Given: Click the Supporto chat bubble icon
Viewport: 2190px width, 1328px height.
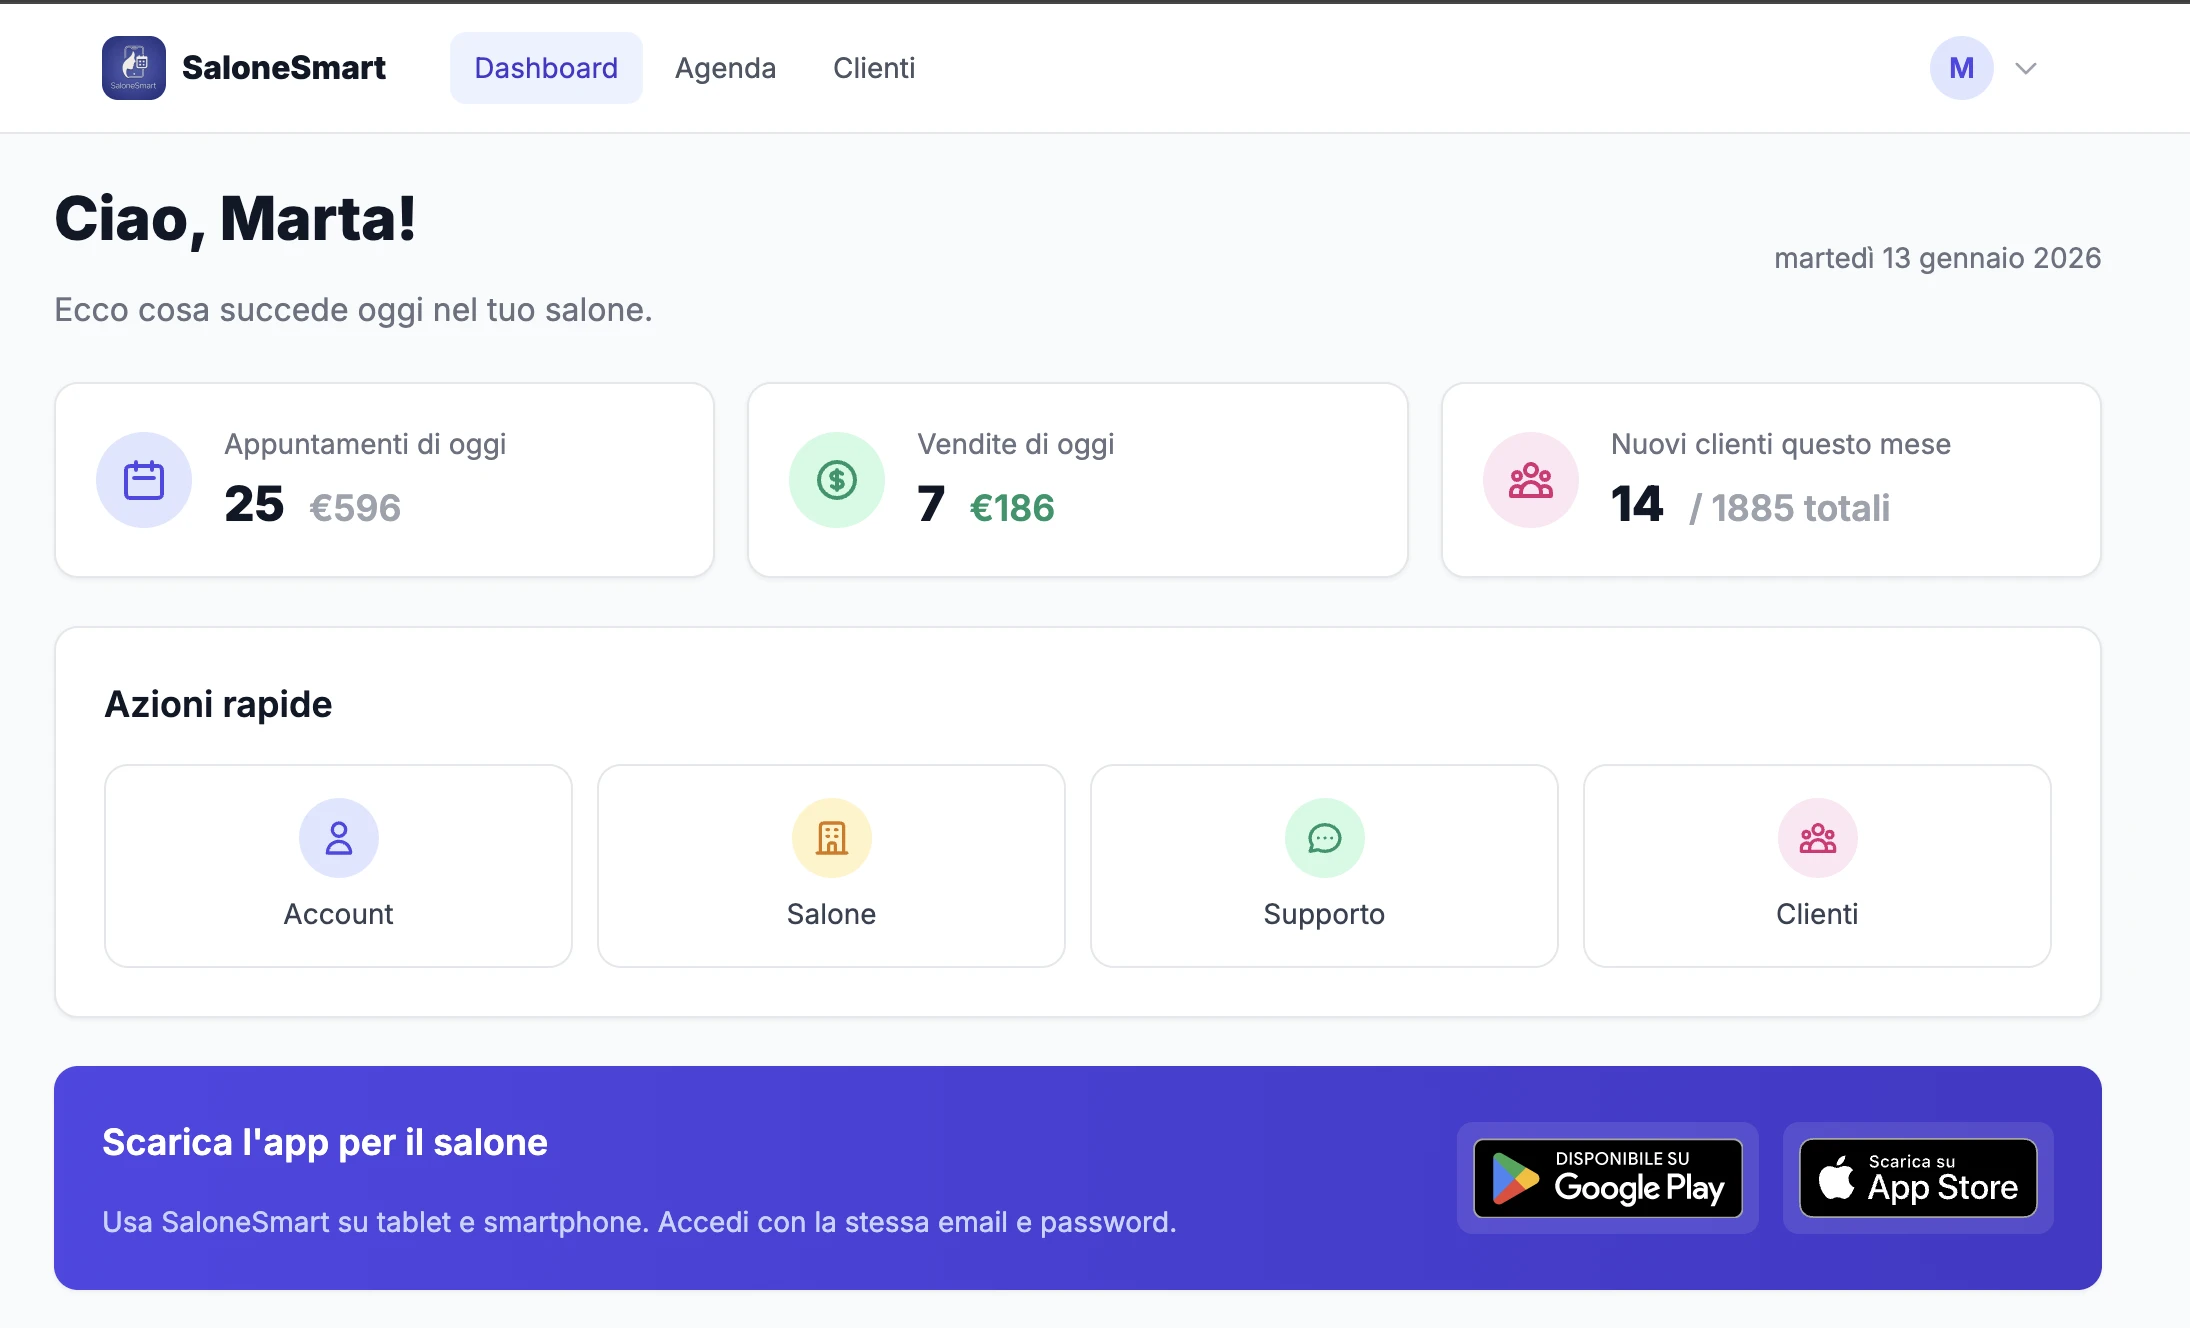Looking at the screenshot, I should pyautogui.click(x=1324, y=838).
